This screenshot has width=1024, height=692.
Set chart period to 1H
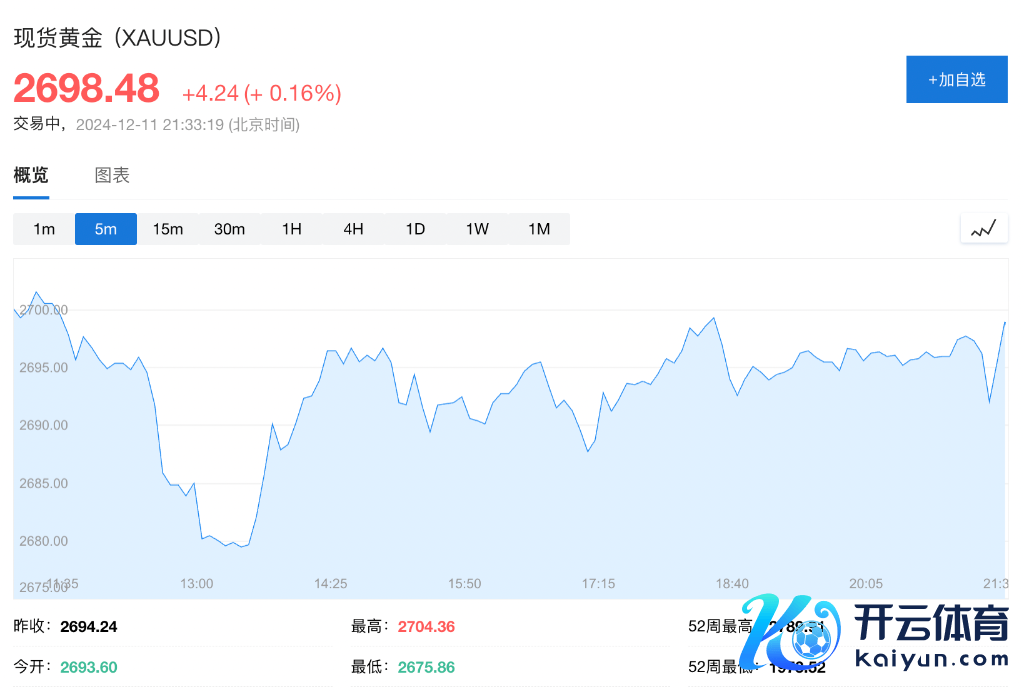click(x=291, y=229)
